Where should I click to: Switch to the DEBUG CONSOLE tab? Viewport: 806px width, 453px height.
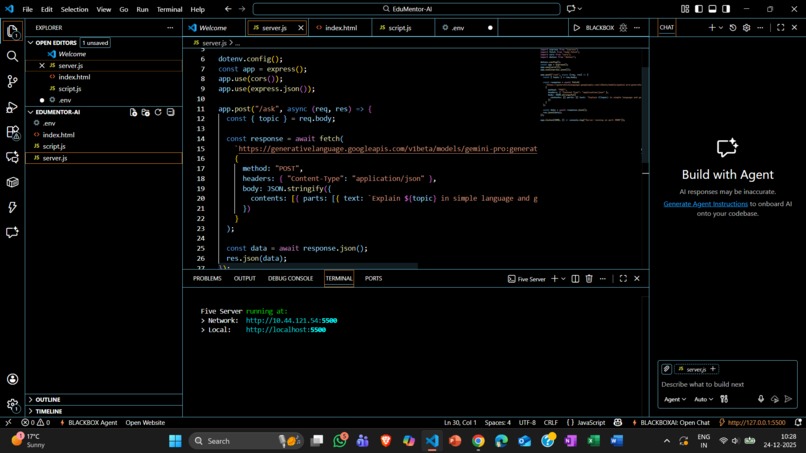tap(290, 278)
